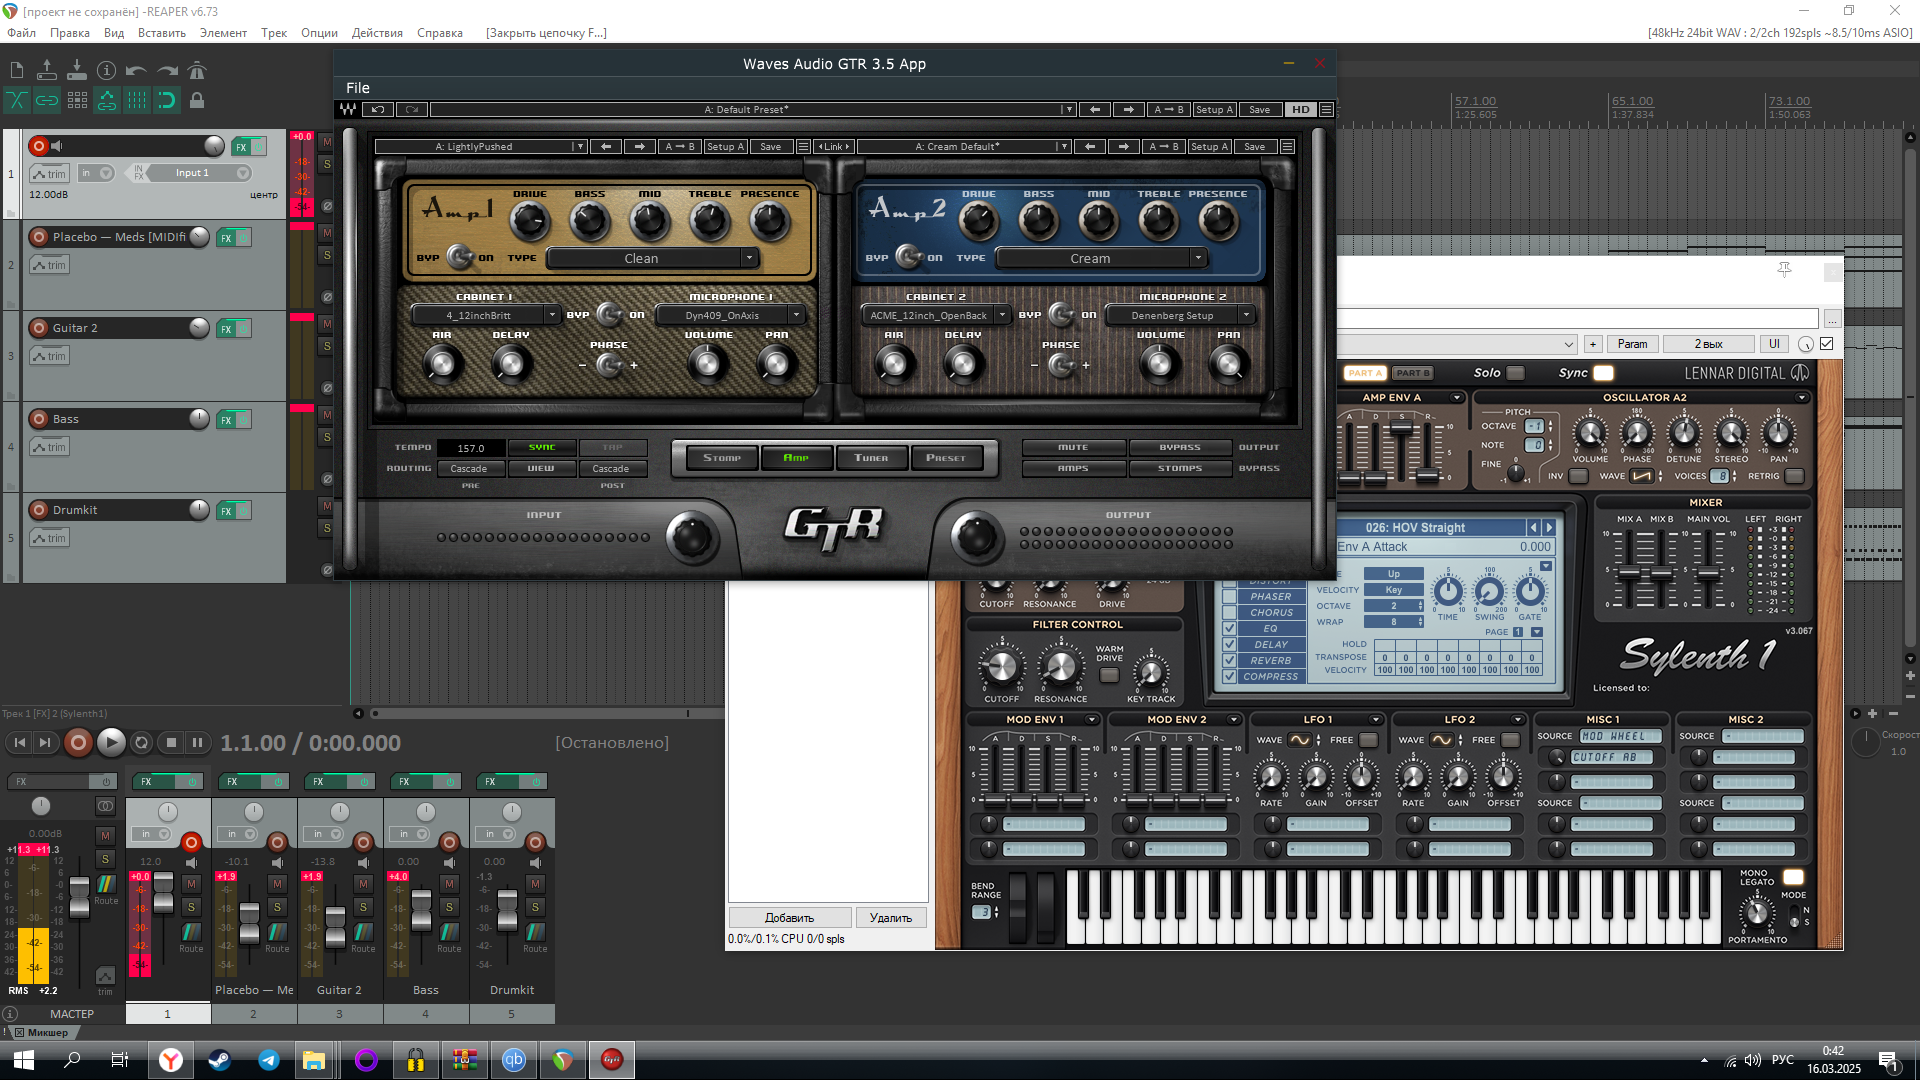1920x1080 pixels.
Task: Uncheck the EQ effect checkbox in Sylenth1
Action: pos(1229,629)
